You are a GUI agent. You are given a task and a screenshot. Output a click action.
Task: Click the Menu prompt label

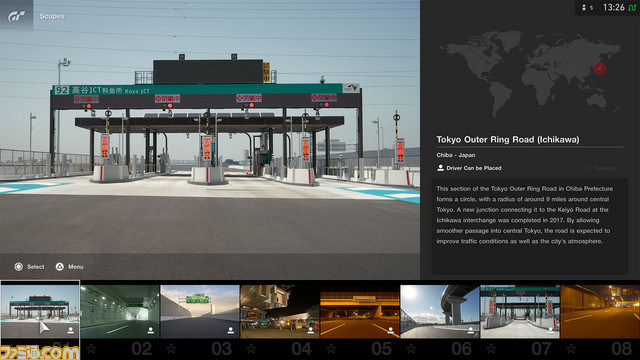[76, 267]
